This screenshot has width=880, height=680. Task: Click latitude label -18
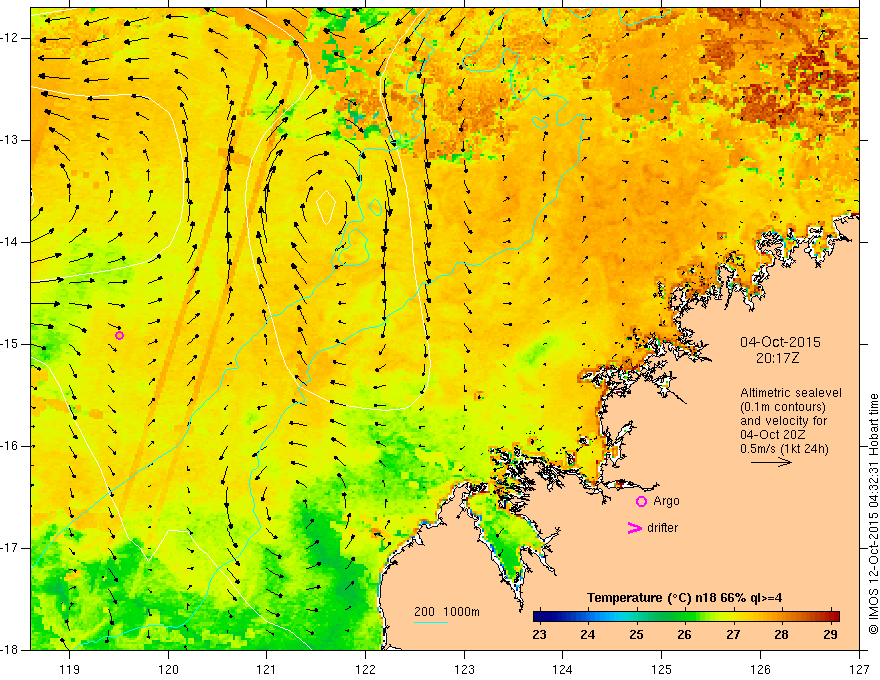9,650
